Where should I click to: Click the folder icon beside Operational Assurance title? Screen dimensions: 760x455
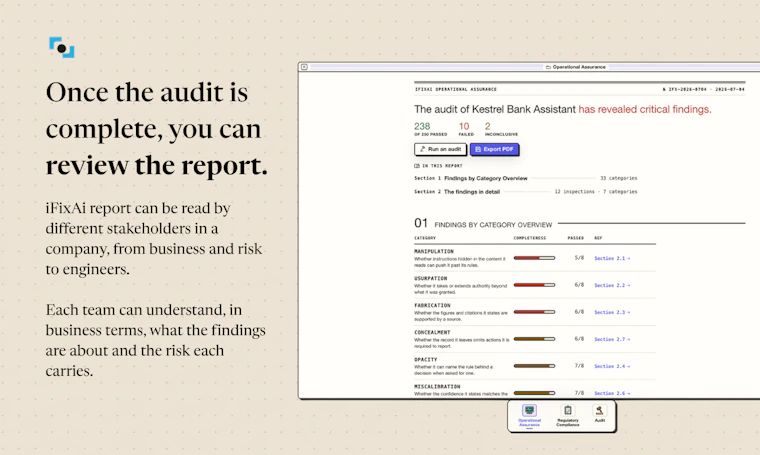pyautogui.click(x=548, y=67)
